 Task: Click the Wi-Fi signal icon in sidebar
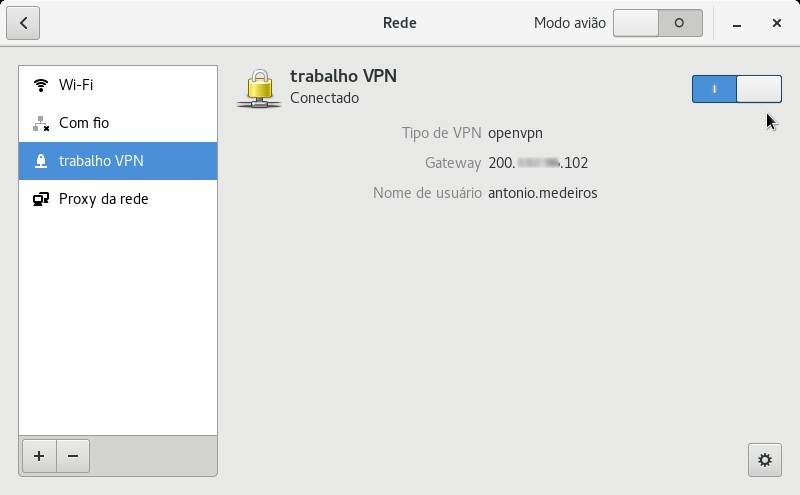40,85
